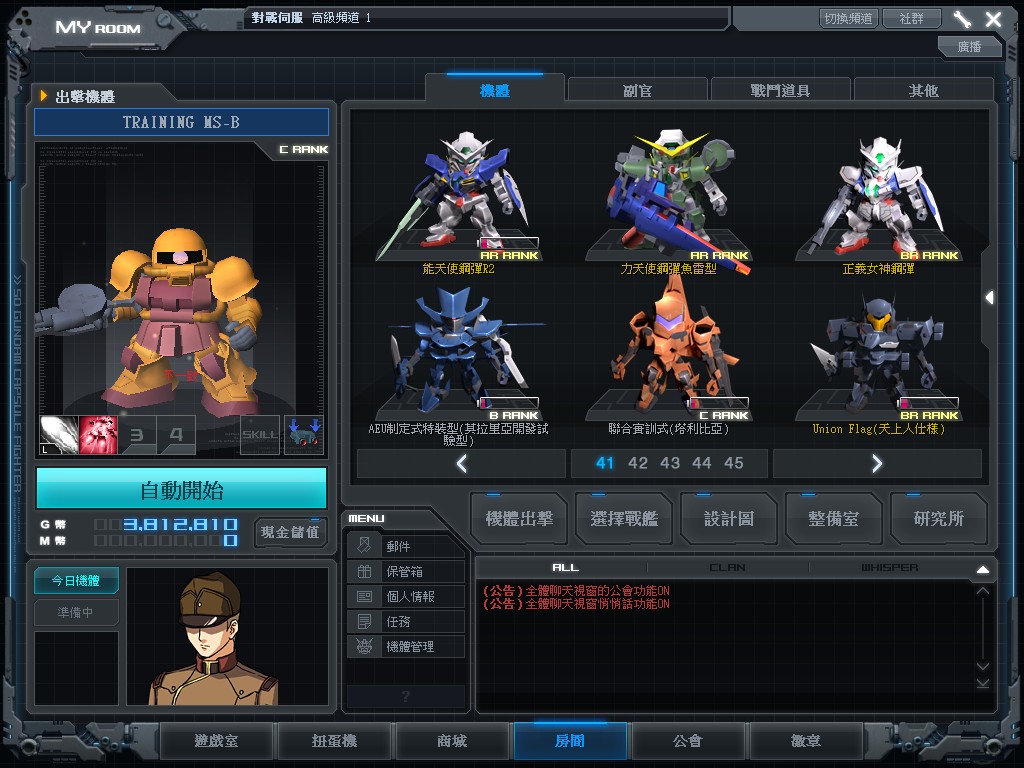Jump to unit page 44
Screen dimensions: 1024x768
(702, 463)
